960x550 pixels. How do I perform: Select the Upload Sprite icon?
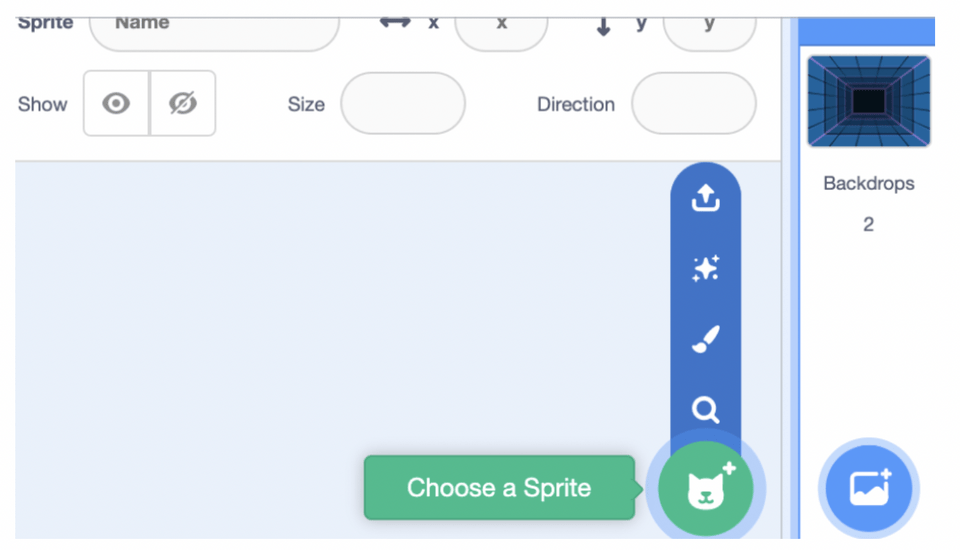(x=705, y=198)
